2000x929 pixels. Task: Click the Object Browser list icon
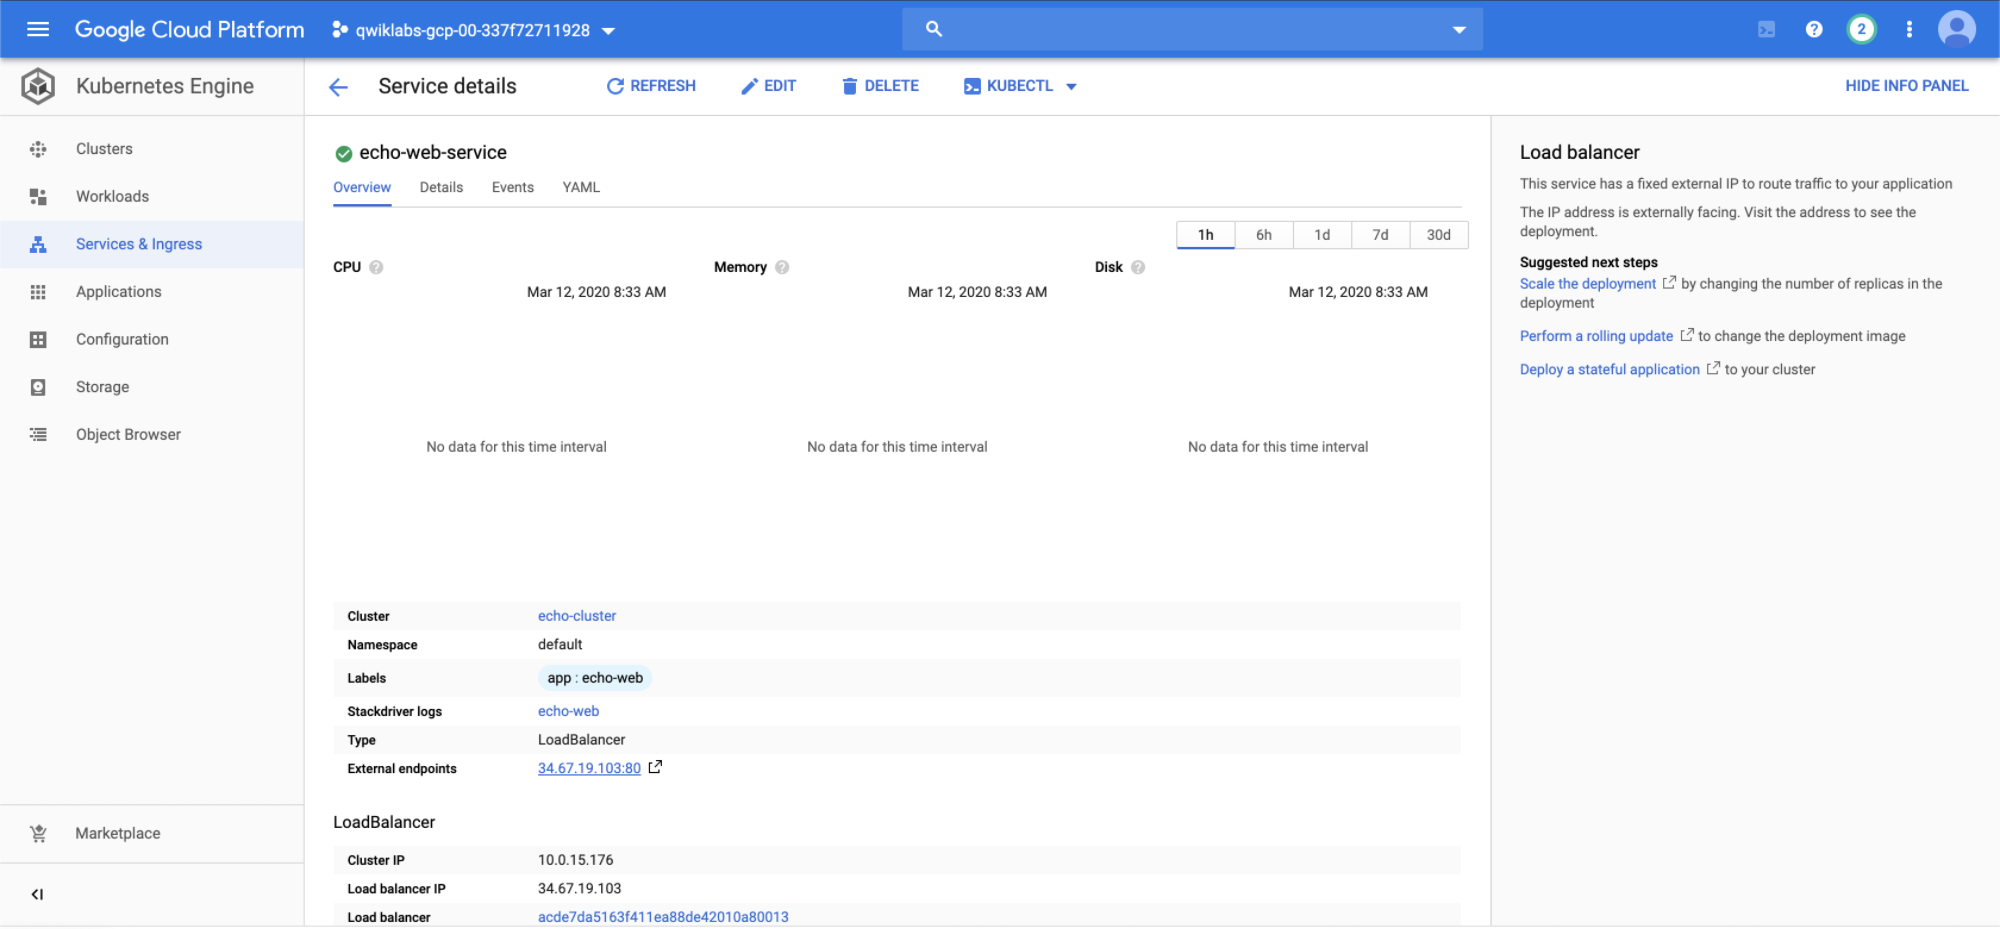tap(38, 435)
